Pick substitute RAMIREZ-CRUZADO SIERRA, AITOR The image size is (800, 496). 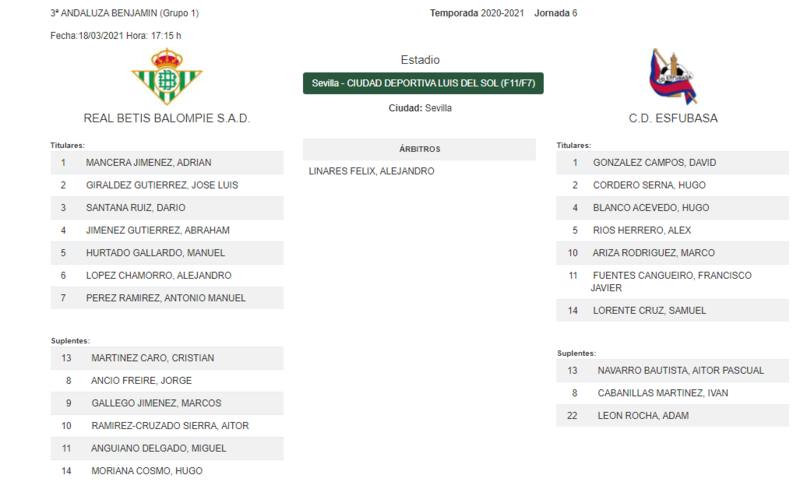(167, 426)
